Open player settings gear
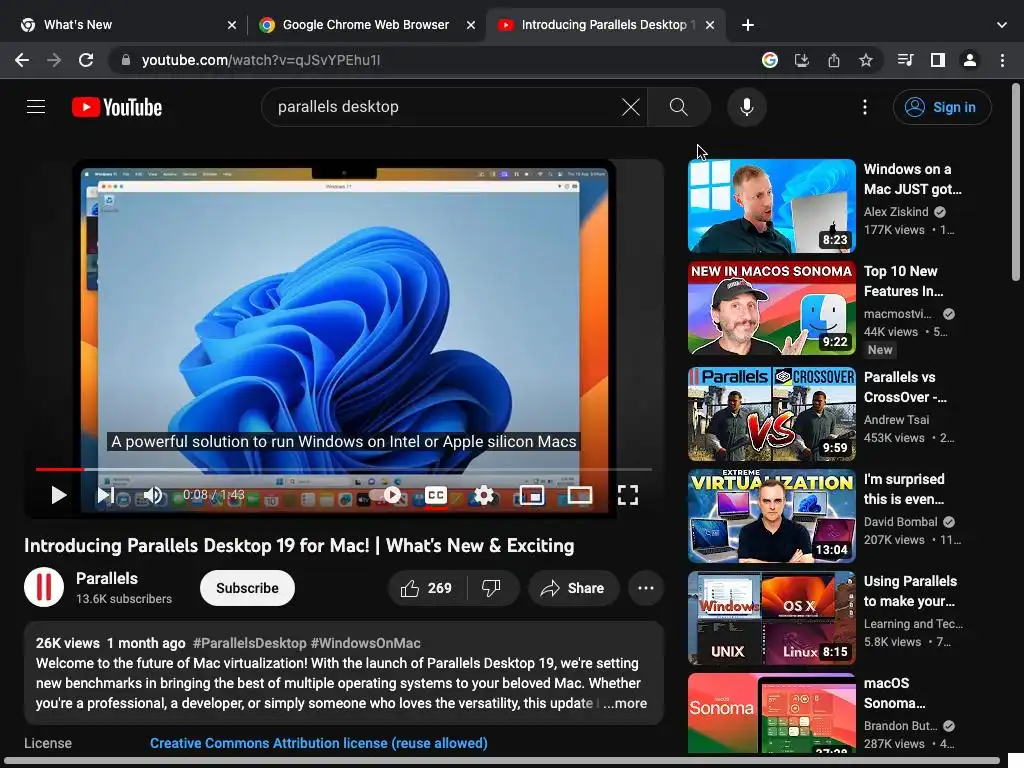 click(484, 495)
